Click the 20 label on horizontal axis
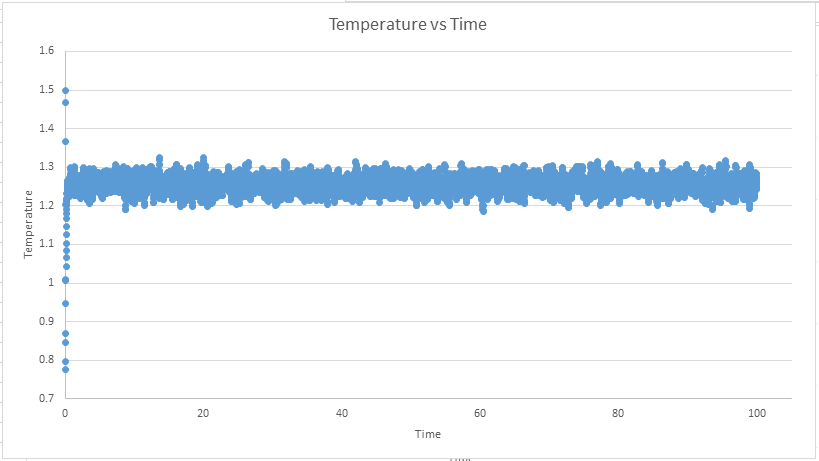 coord(204,413)
